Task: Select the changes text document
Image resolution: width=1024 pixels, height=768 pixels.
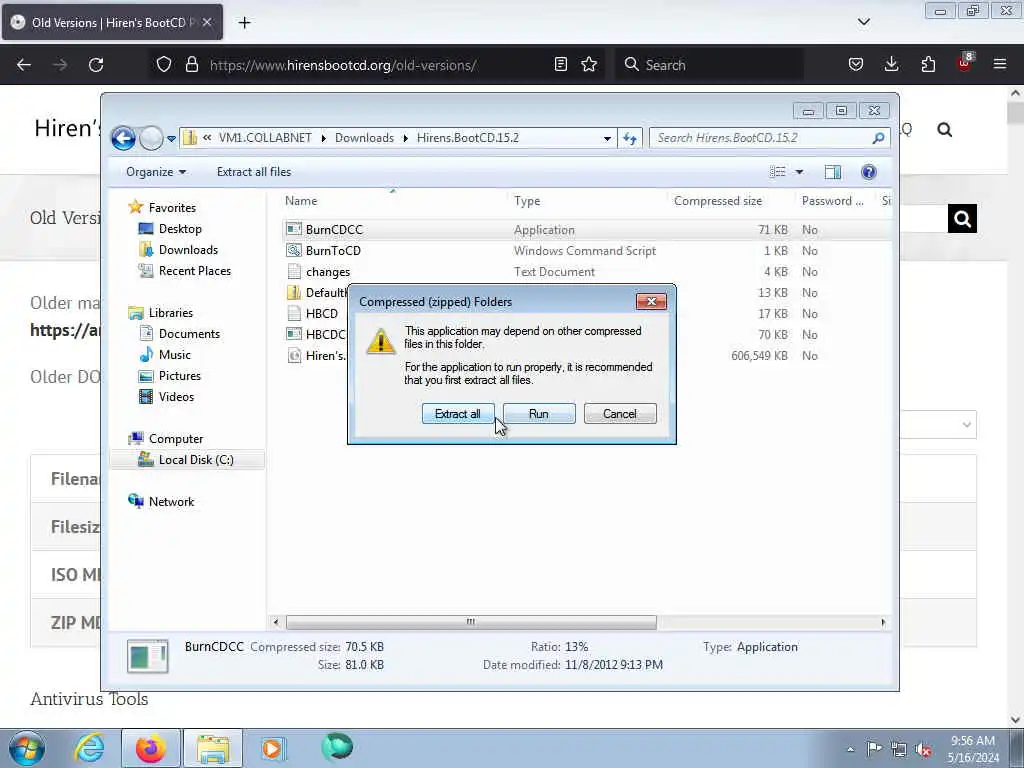Action: 585,272
